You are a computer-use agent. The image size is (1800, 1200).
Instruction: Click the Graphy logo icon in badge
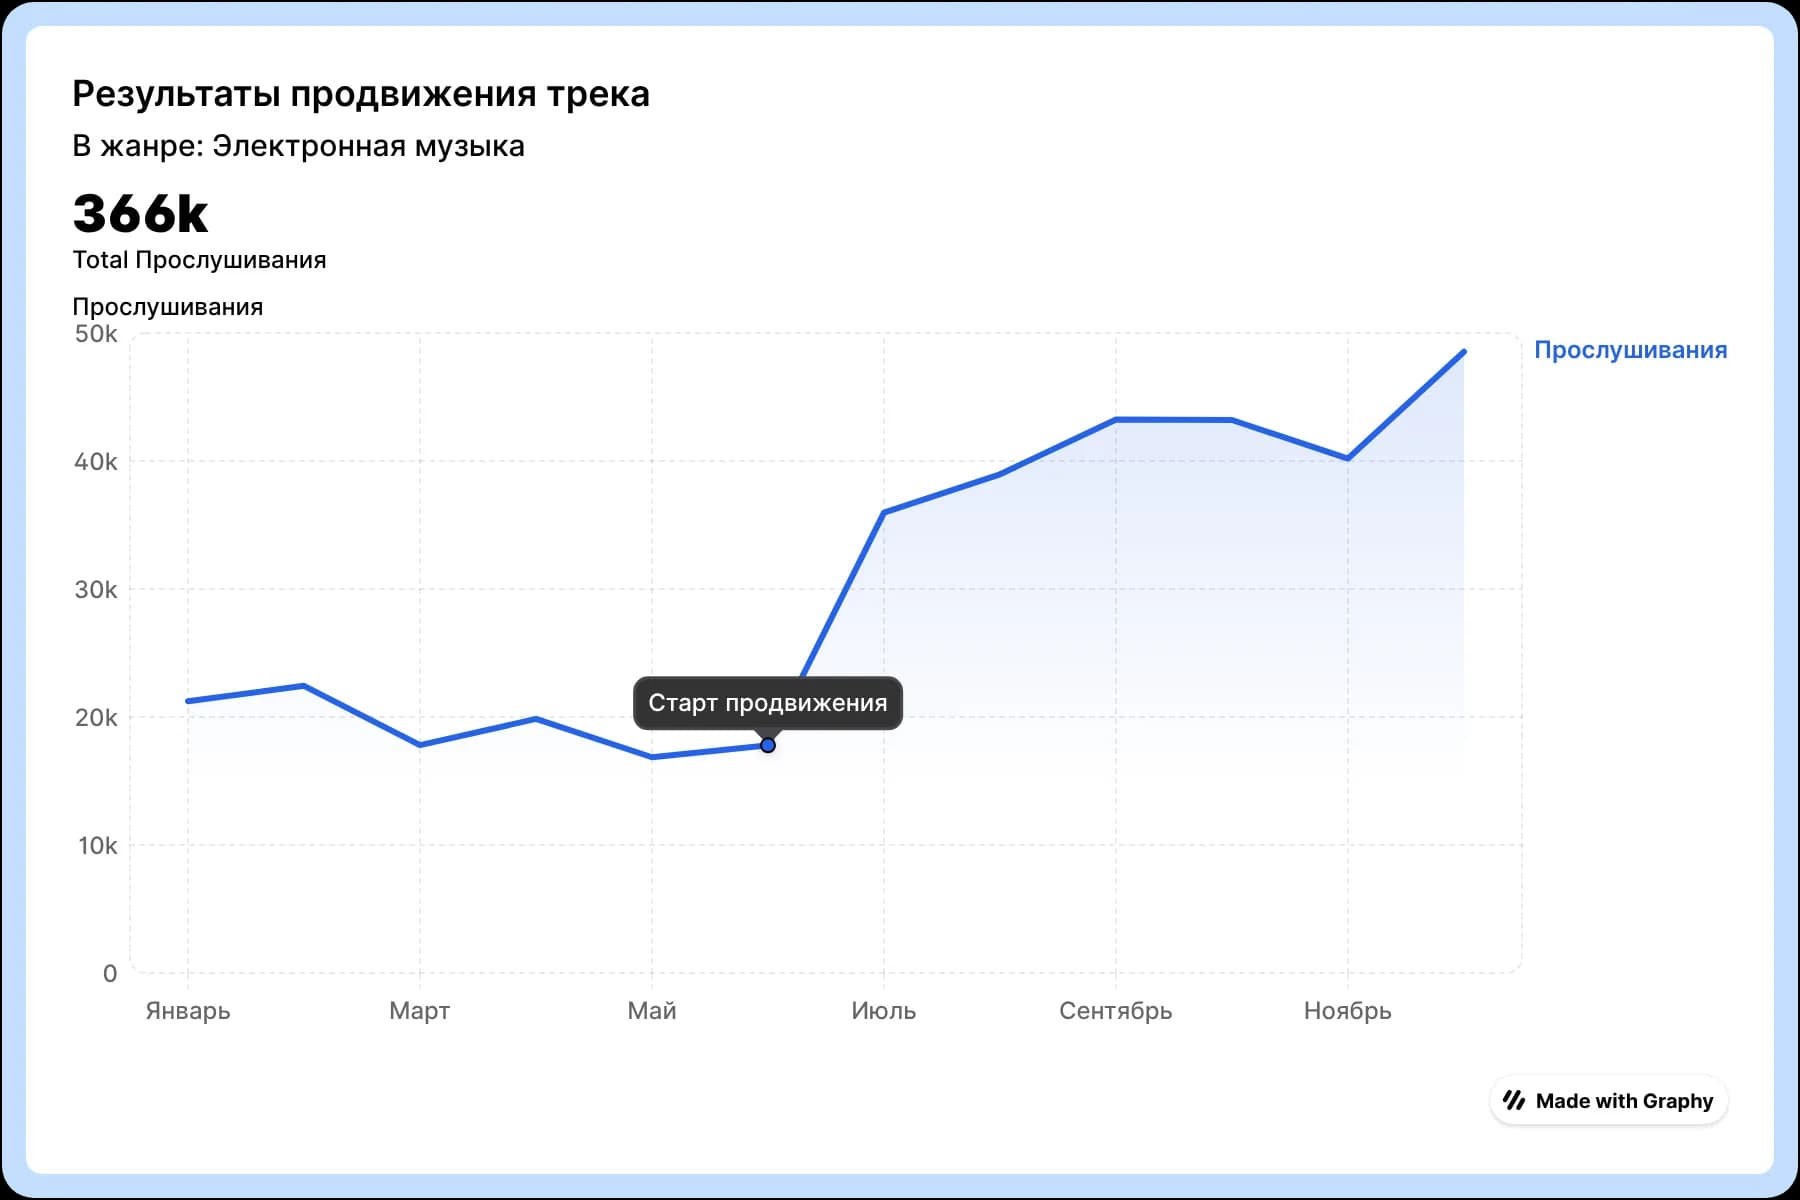(1514, 1100)
